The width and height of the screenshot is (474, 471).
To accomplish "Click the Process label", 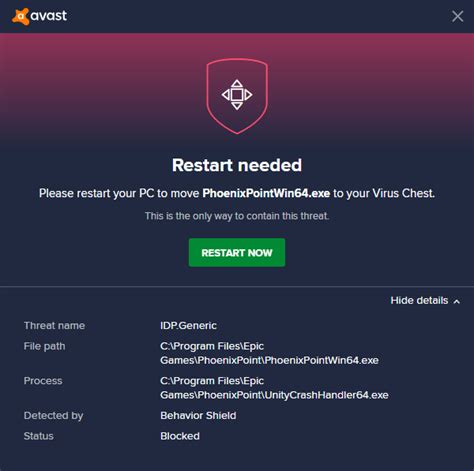I will coord(43,381).
